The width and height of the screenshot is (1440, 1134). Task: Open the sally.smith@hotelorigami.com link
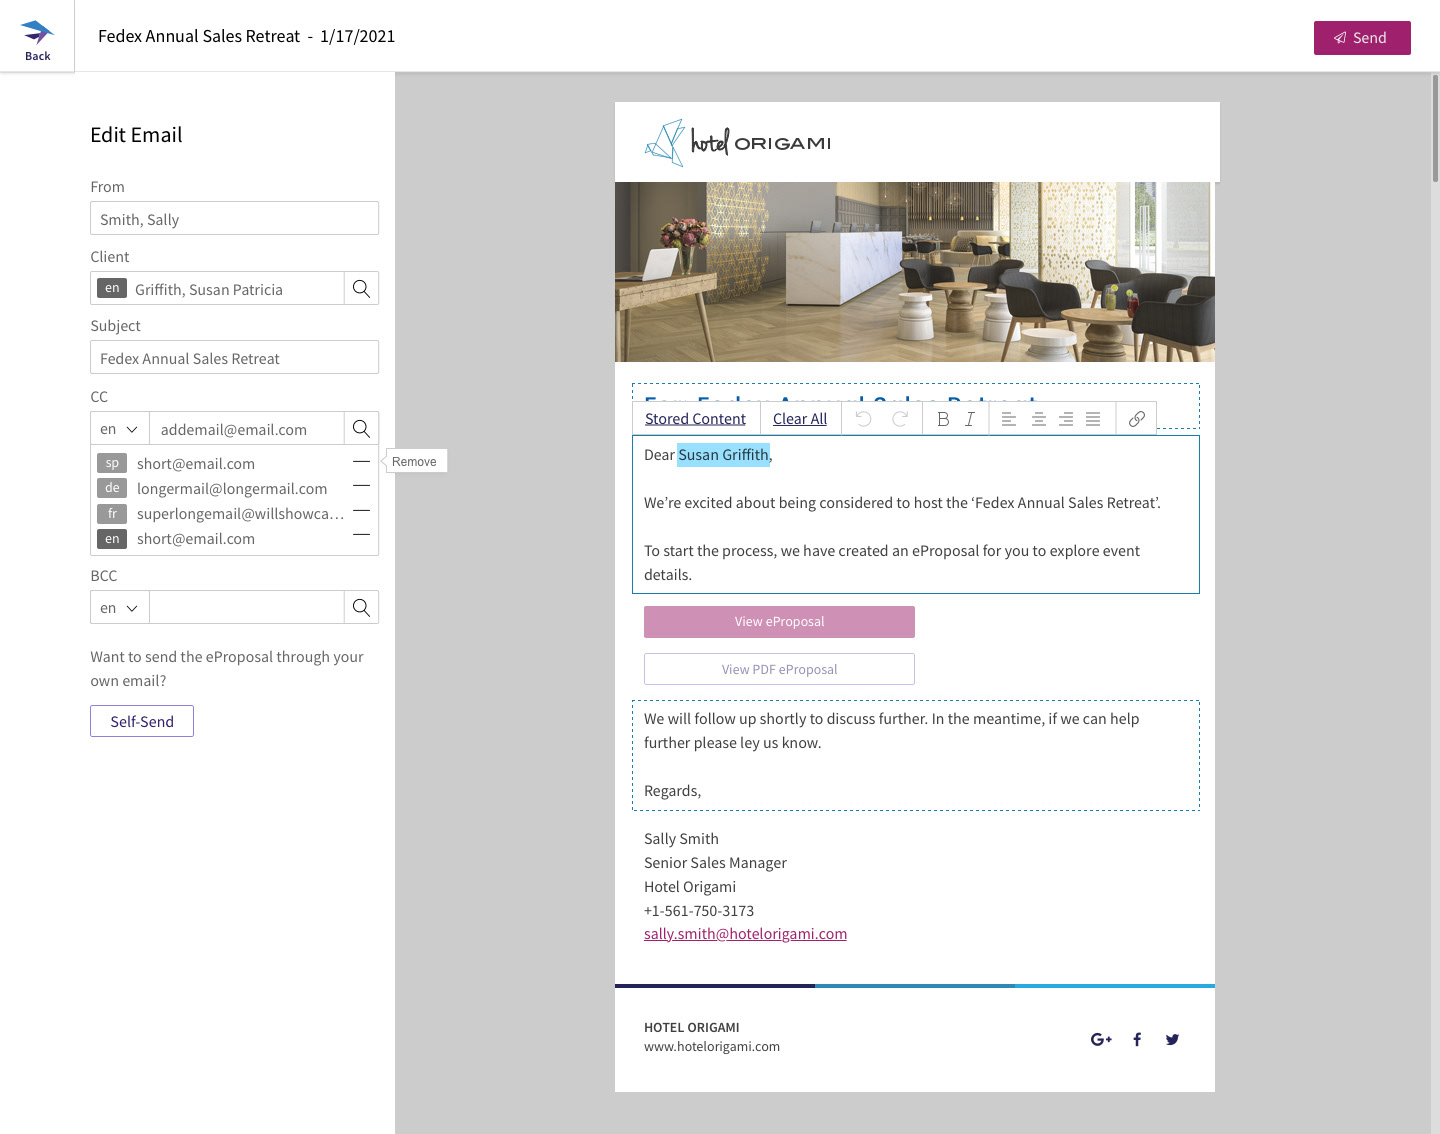tap(745, 934)
